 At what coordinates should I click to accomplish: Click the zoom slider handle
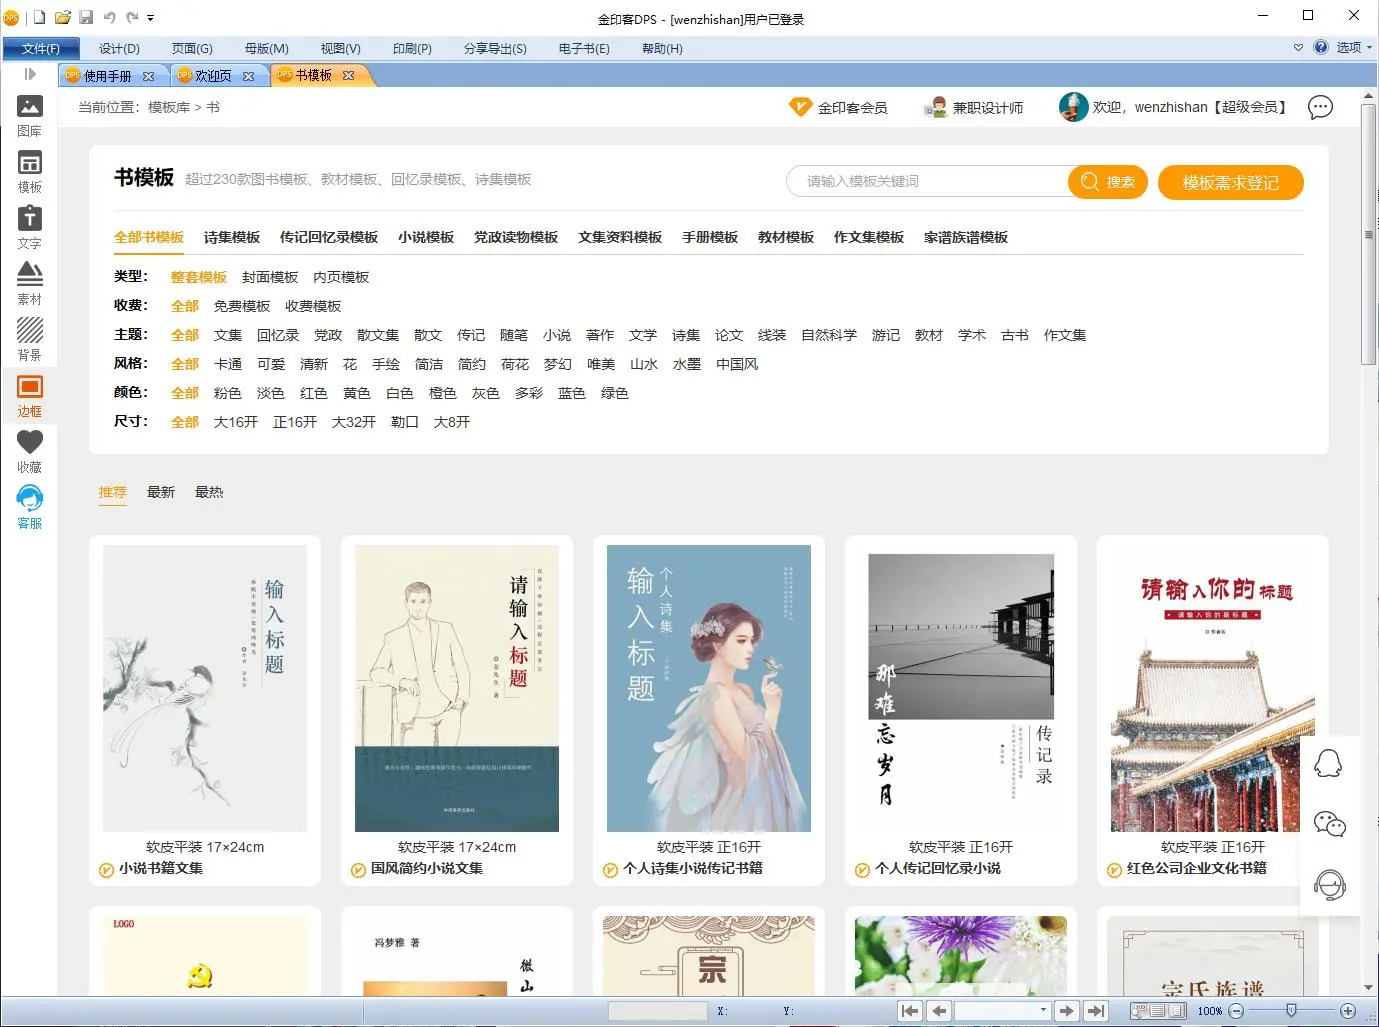(1291, 1010)
